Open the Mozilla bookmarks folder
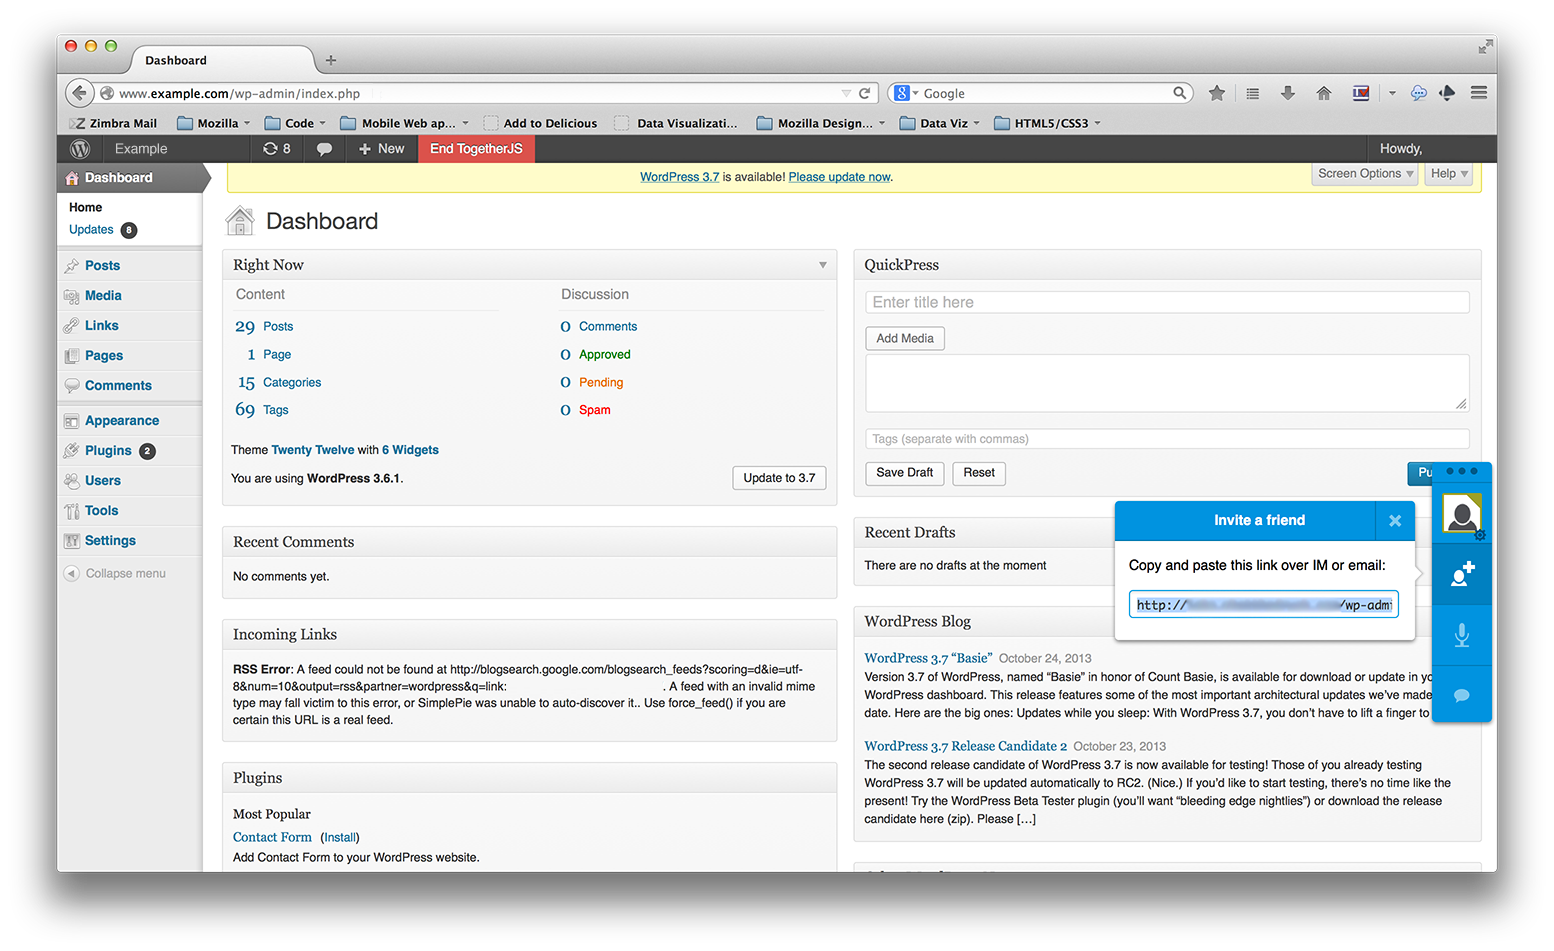 point(214,123)
